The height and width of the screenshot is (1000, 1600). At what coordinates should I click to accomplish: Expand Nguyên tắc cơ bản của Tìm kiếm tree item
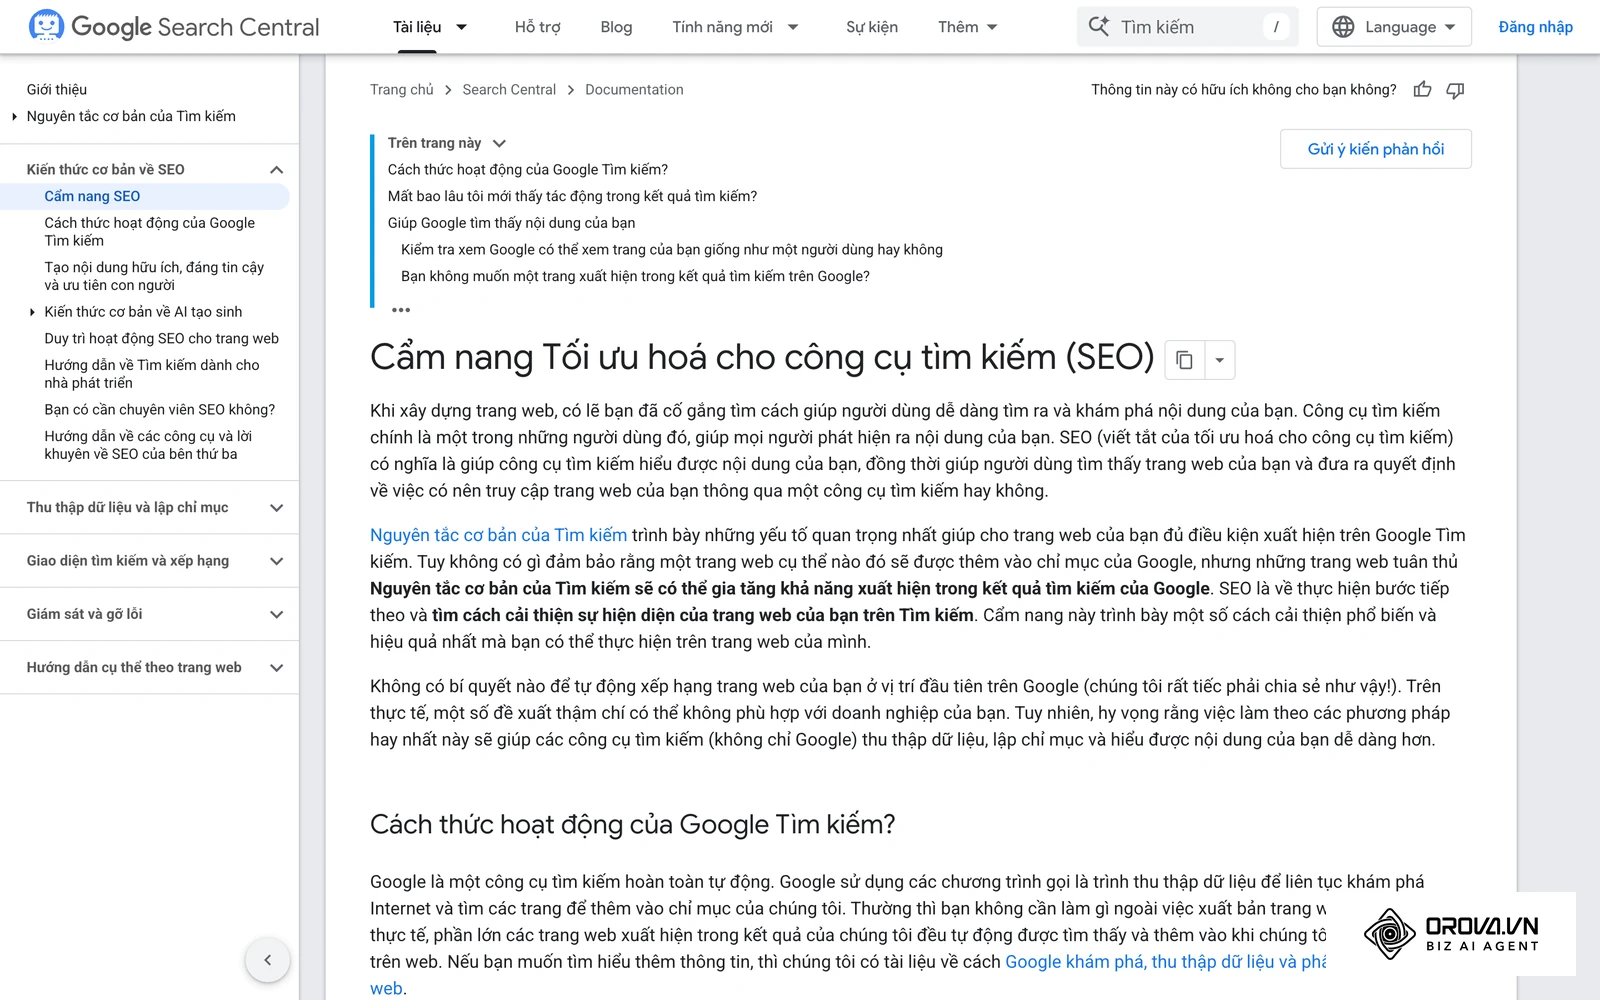coord(14,117)
